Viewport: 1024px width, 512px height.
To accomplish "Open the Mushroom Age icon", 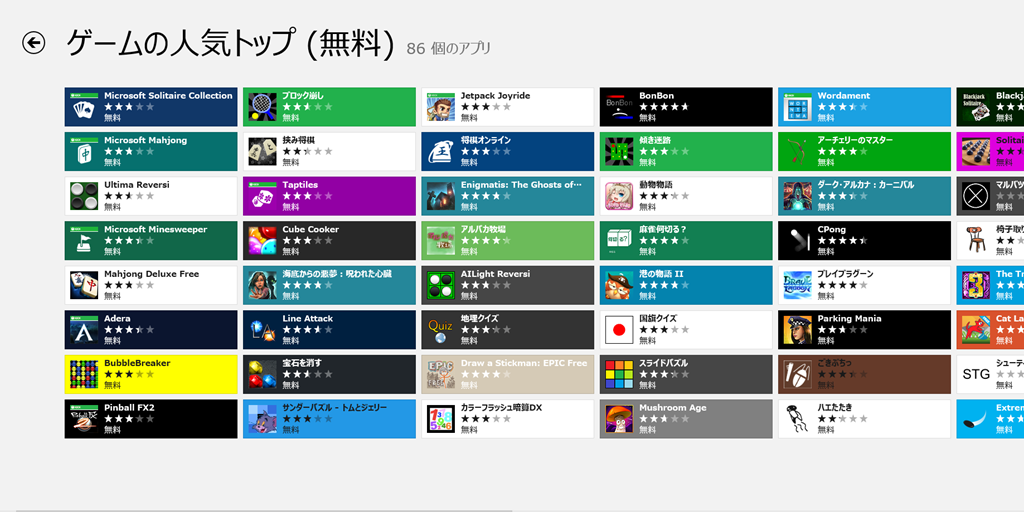I will pos(619,419).
